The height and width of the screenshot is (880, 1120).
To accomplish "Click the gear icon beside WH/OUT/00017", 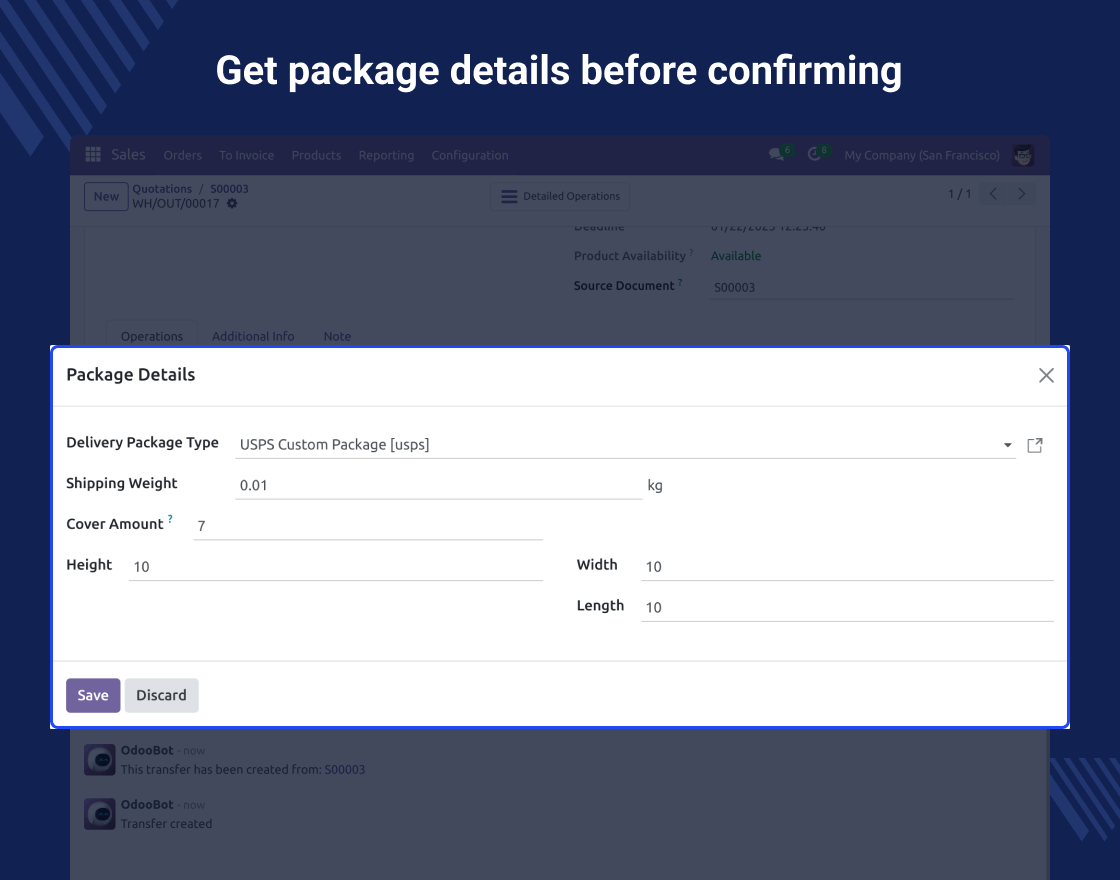I will click(x=232, y=204).
